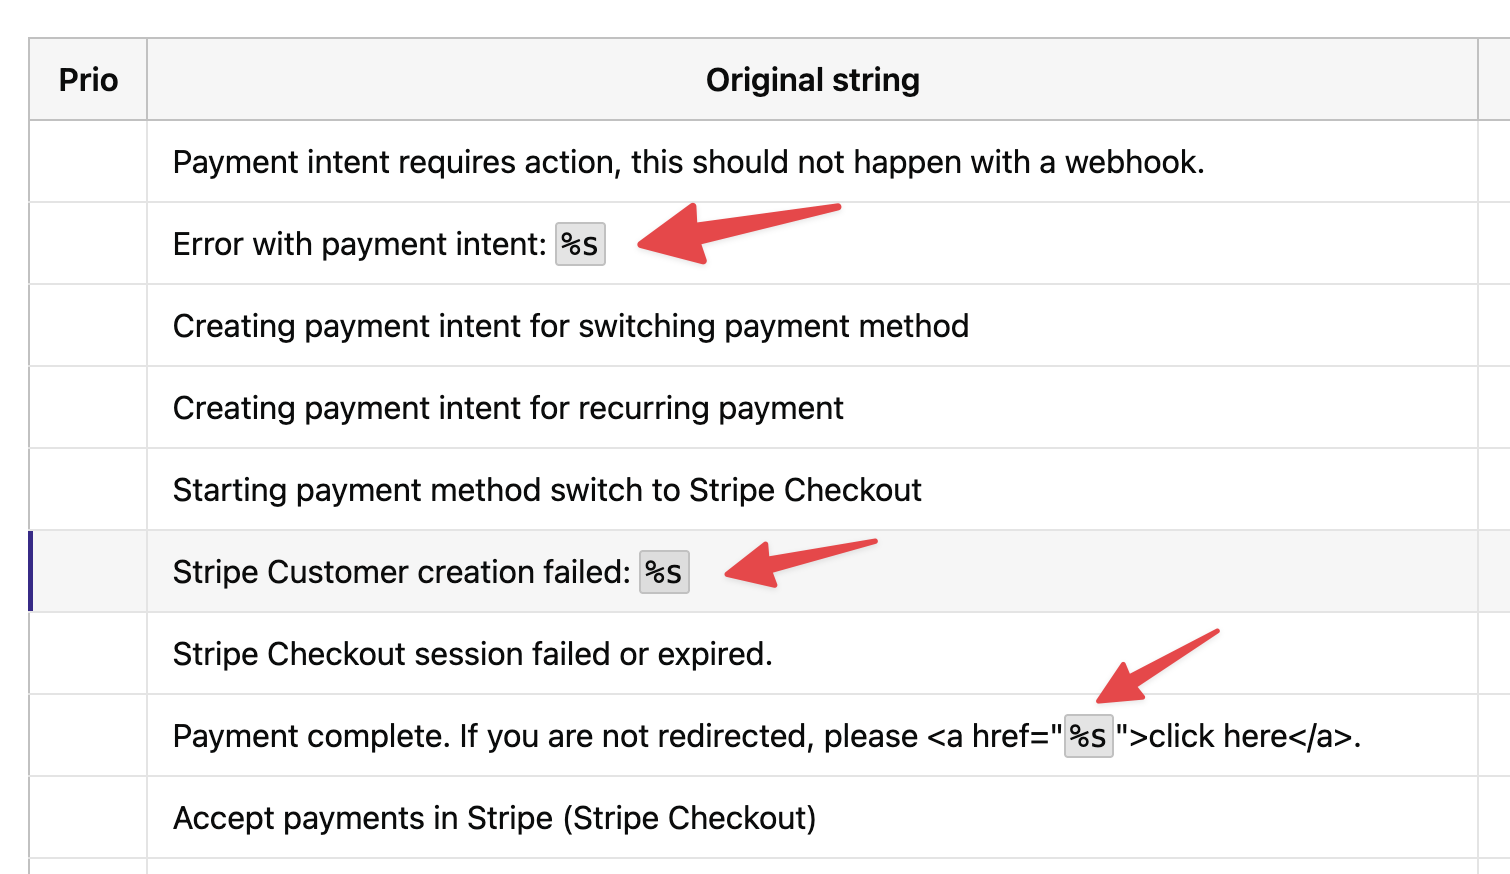1510x874 pixels.
Task: Click the priority cell beside 'Stripe Checkout session failed'
Action: 88,654
